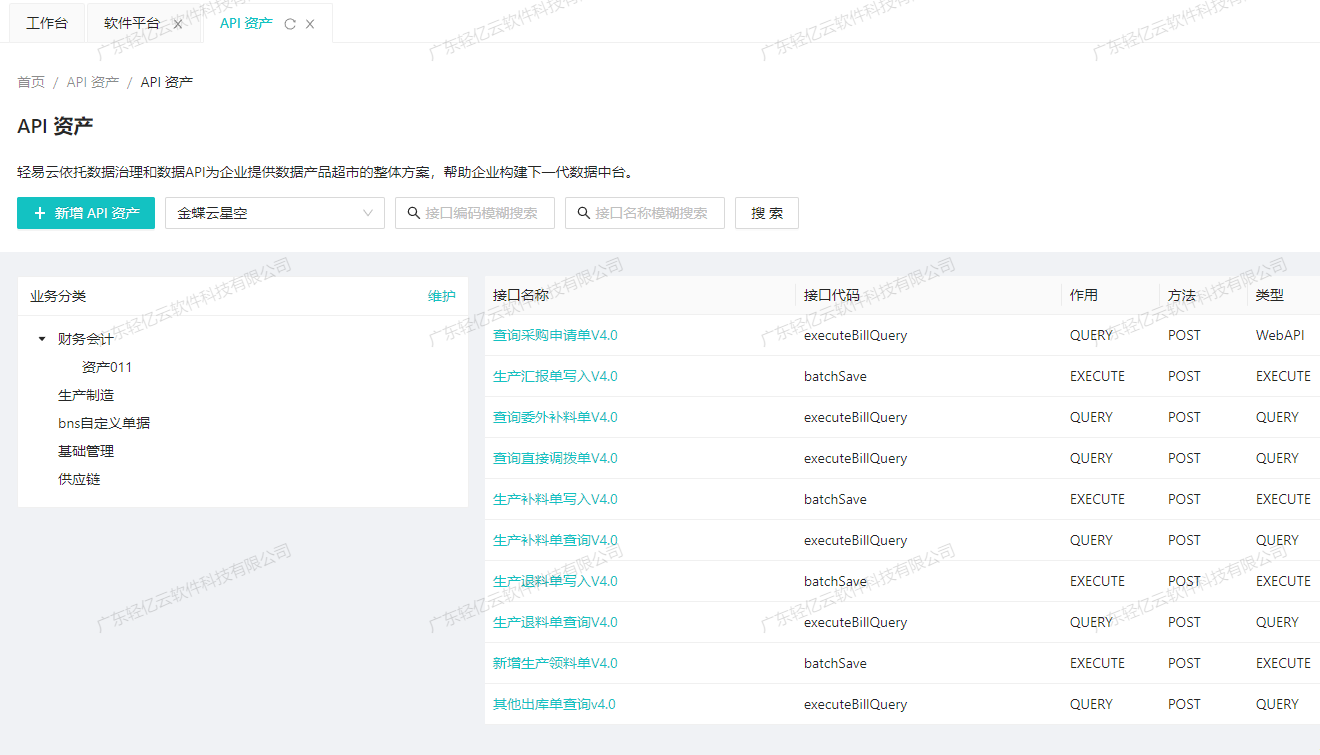The image size is (1320, 755).
Task: Close the 软件平台 tab
Action: tap(178, 24)
